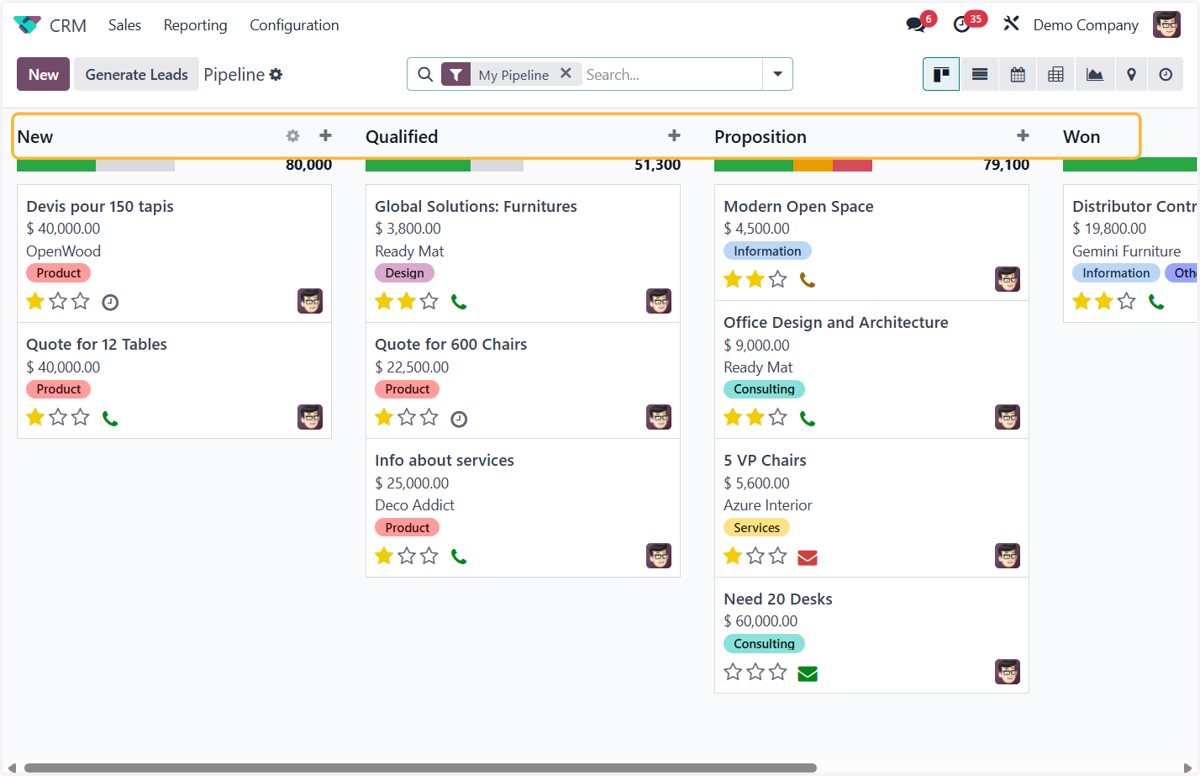The height and width of the screenshot is (776, 1200).
Task: Open the activities clock icon with 35 badge
Action: 962,25
